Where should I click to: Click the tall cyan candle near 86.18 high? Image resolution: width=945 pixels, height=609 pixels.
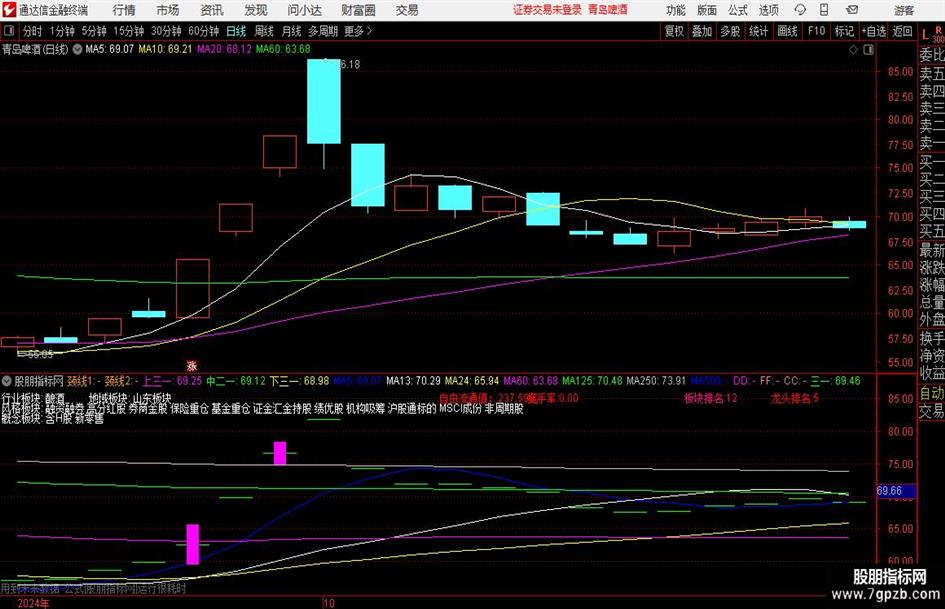coord(324,101)
